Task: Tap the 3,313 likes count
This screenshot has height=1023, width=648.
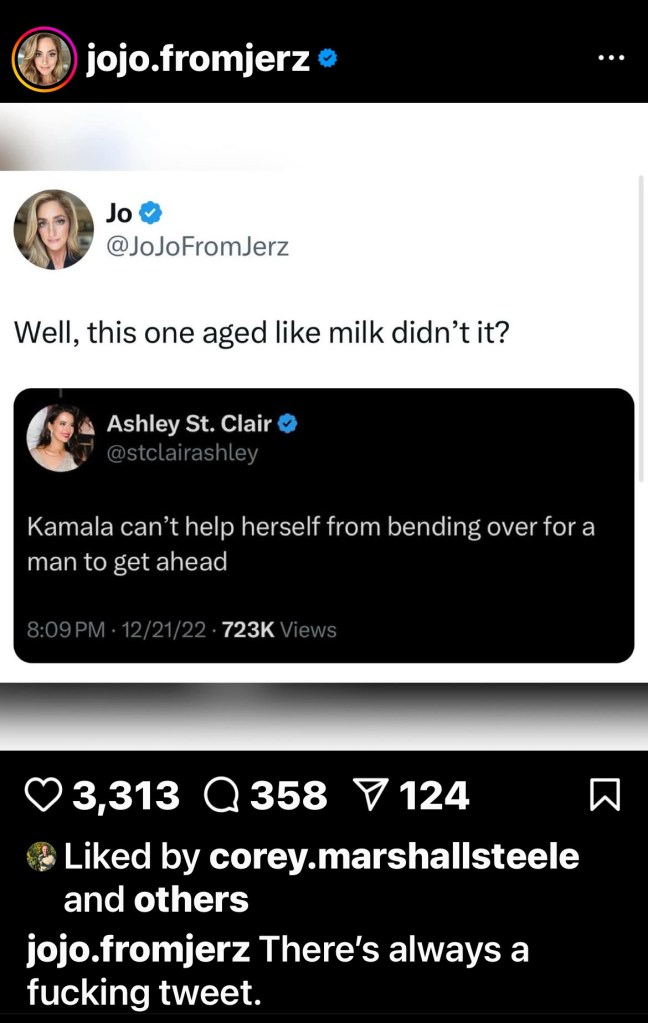Action: [126, 796]
